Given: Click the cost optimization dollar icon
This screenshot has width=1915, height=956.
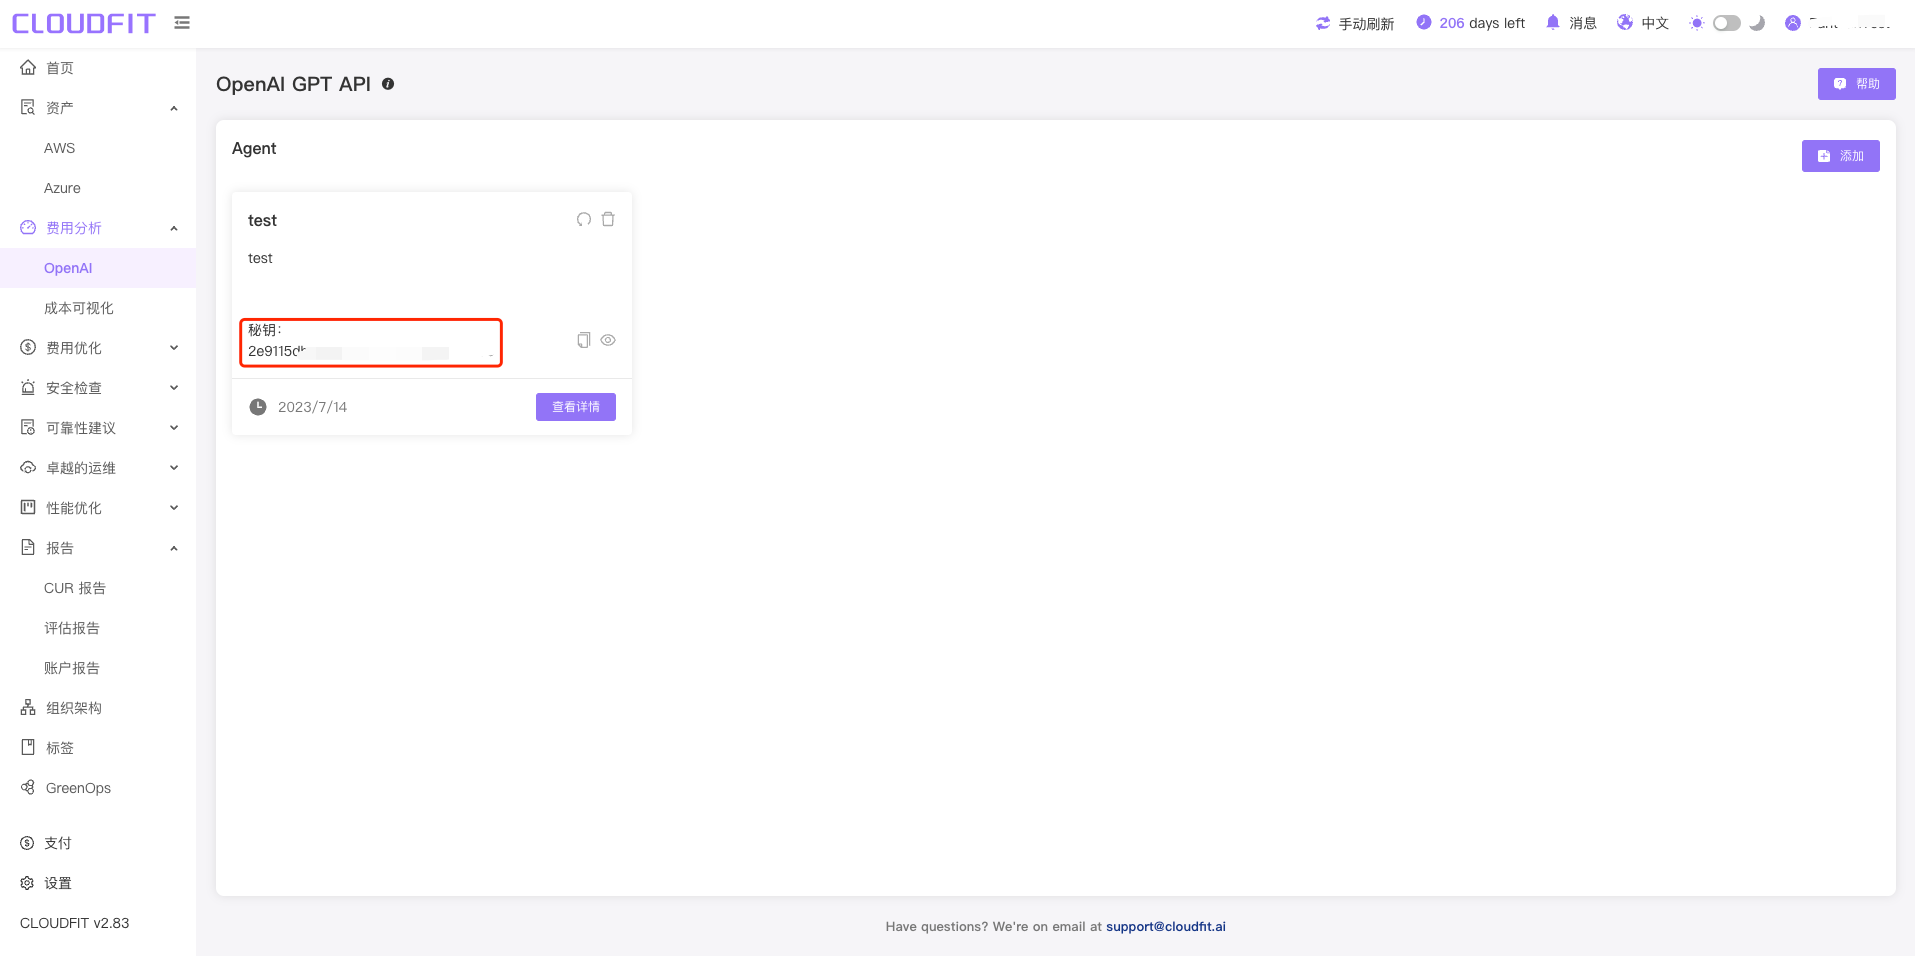Looking at the screenshot, I should pos(28,348).
